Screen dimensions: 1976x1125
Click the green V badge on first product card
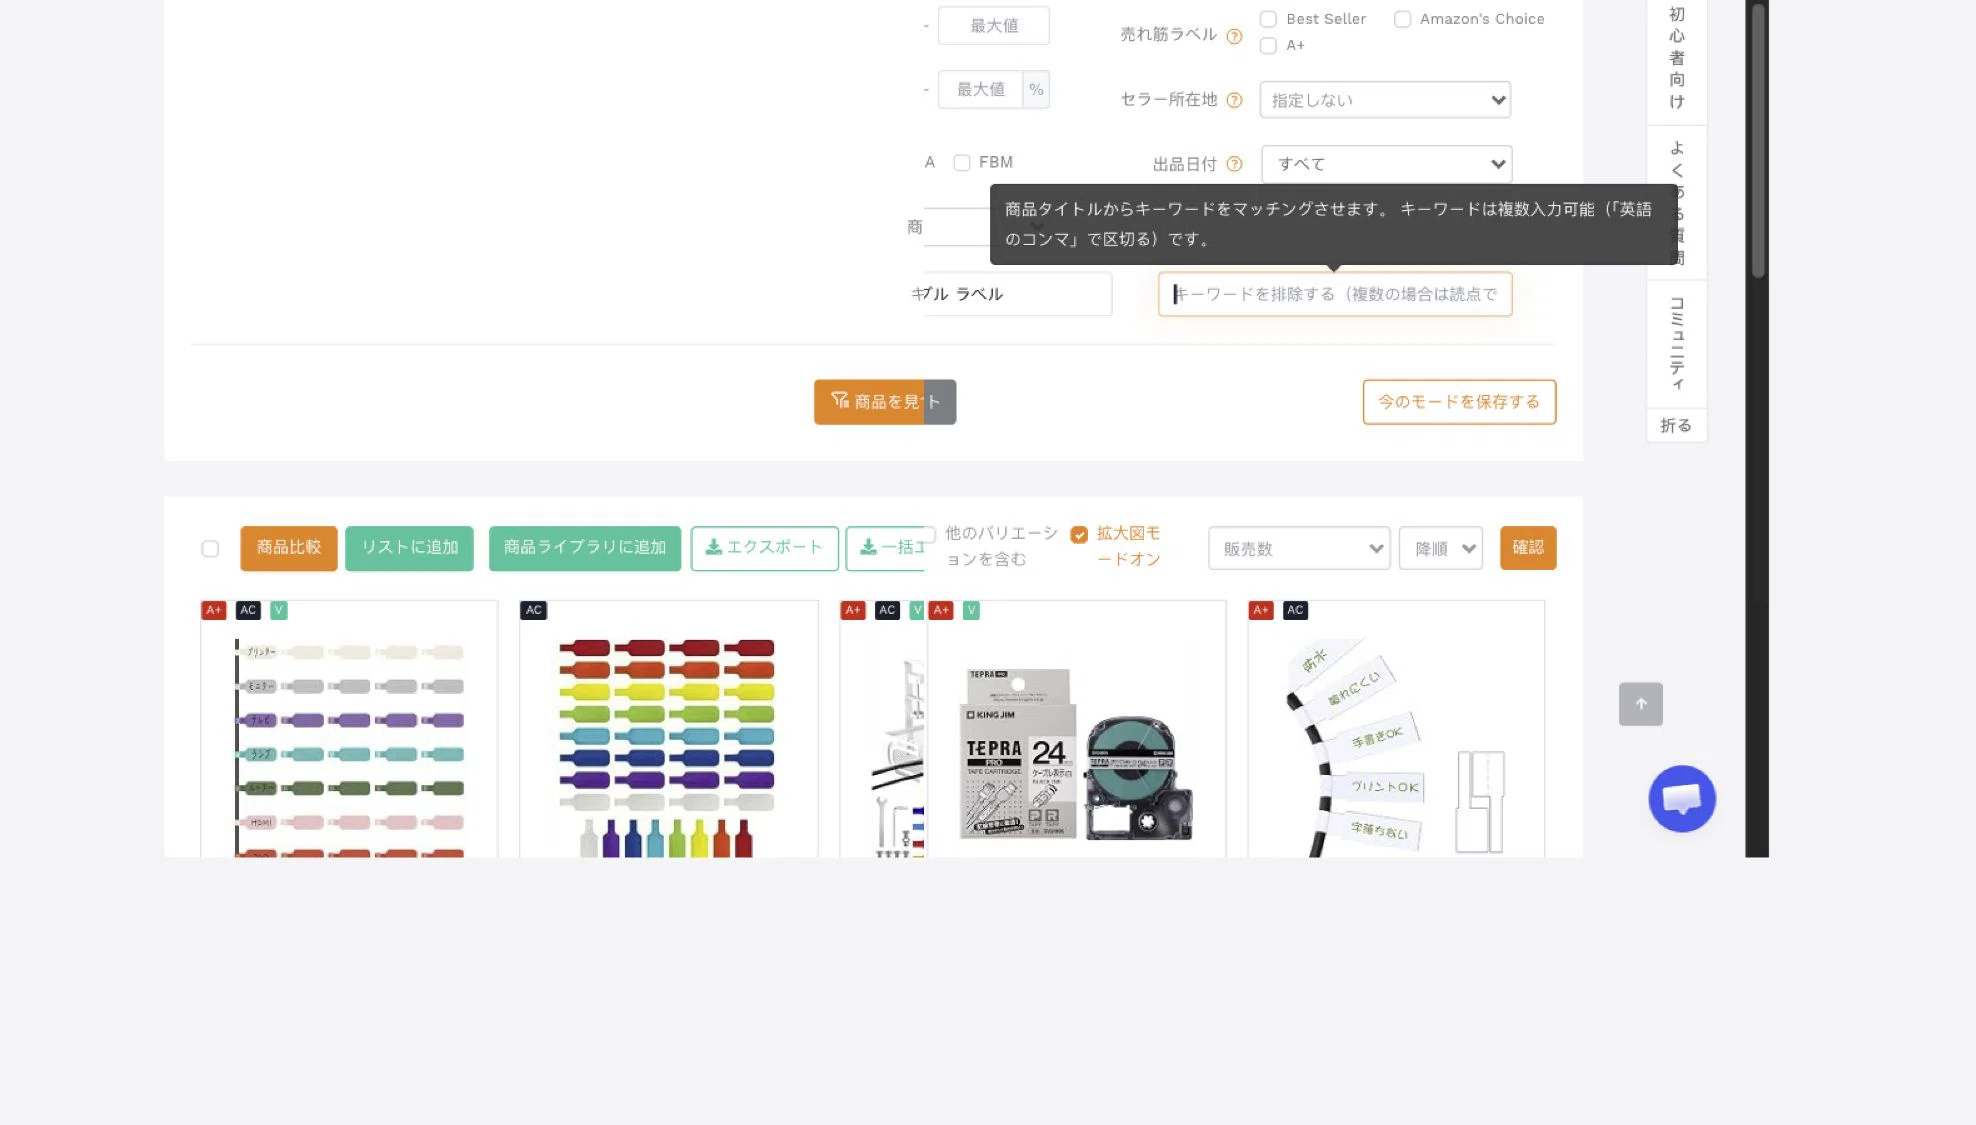point(279,610)
